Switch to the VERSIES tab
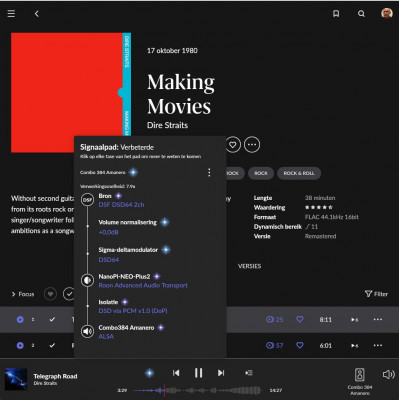This screenshot has height=400, width=399. click(249, 266)
